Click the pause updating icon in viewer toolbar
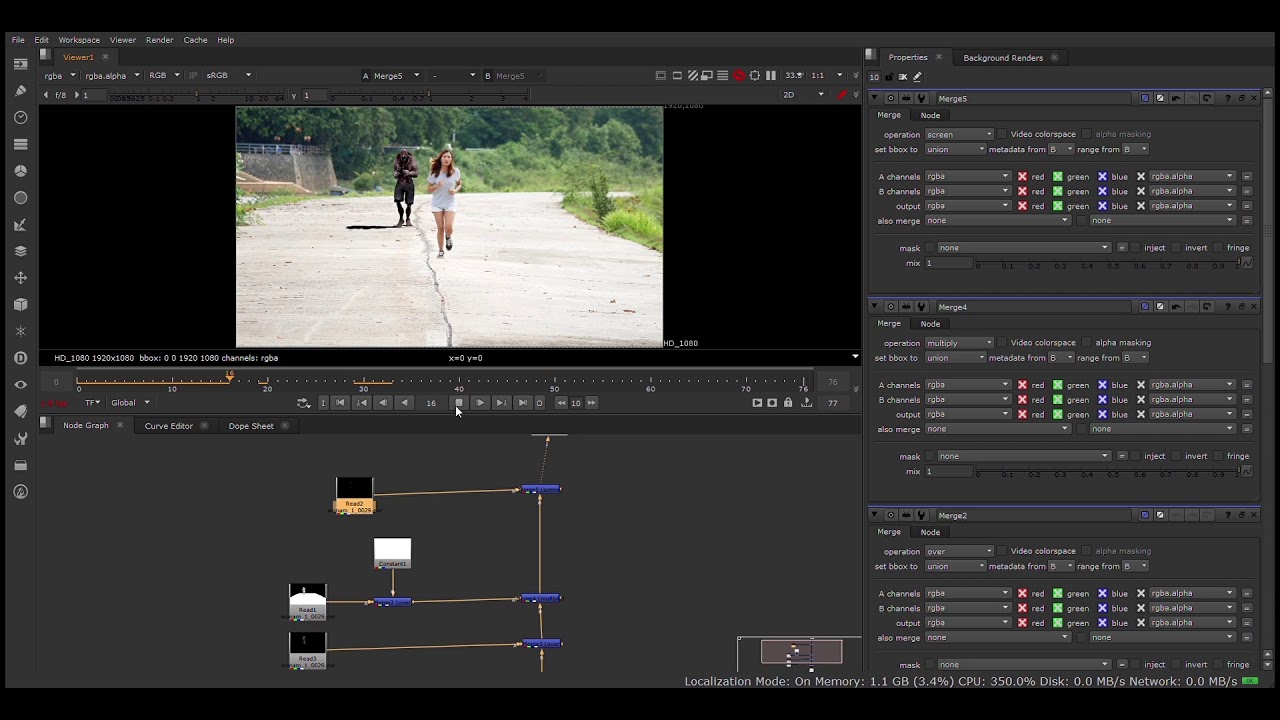Screen dimensions: 1280x720 coord(771,75)
